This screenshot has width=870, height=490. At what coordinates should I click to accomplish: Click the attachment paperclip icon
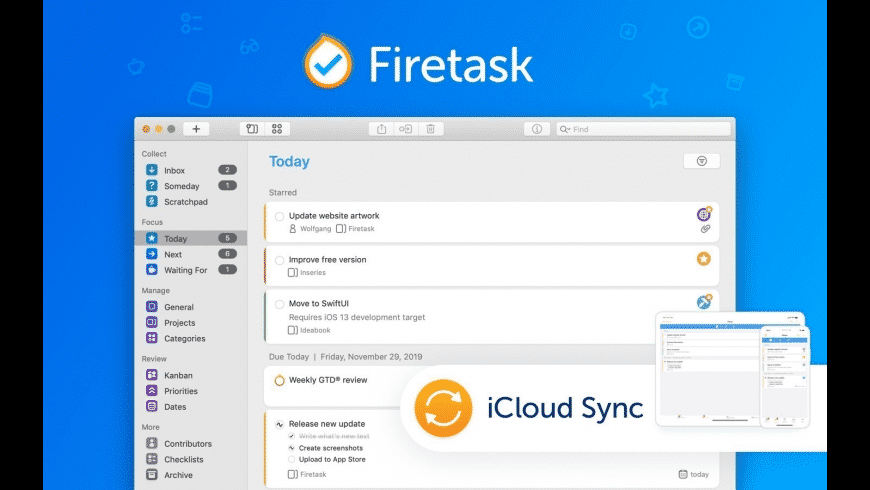(x=705, y=229)
